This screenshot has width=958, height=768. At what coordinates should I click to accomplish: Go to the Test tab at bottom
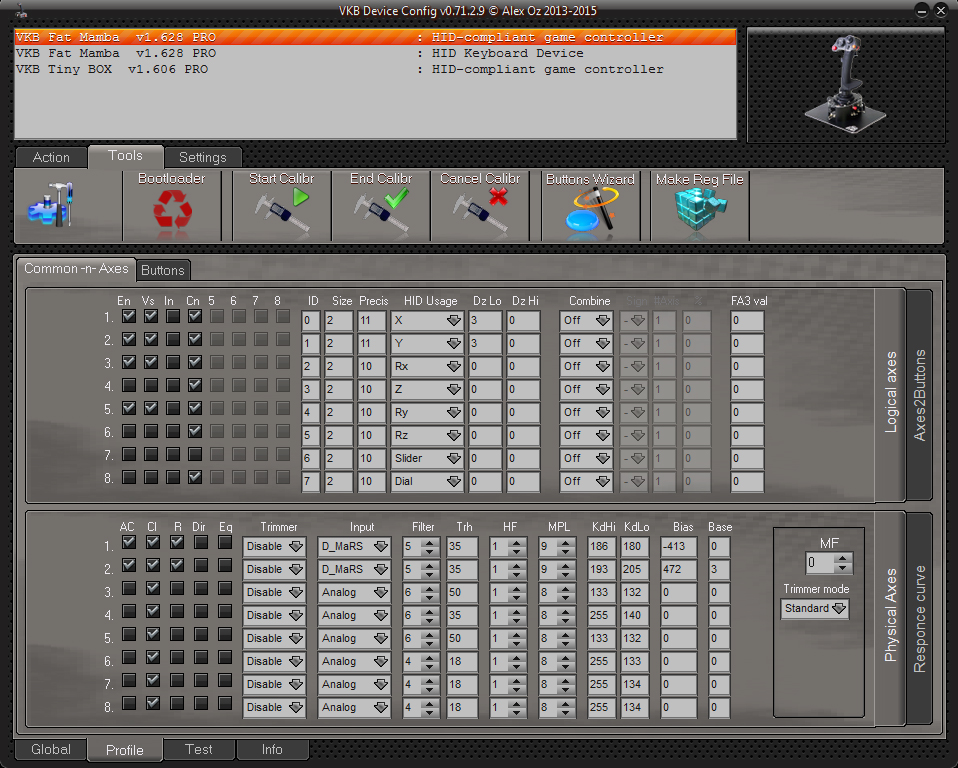point(198,749)
